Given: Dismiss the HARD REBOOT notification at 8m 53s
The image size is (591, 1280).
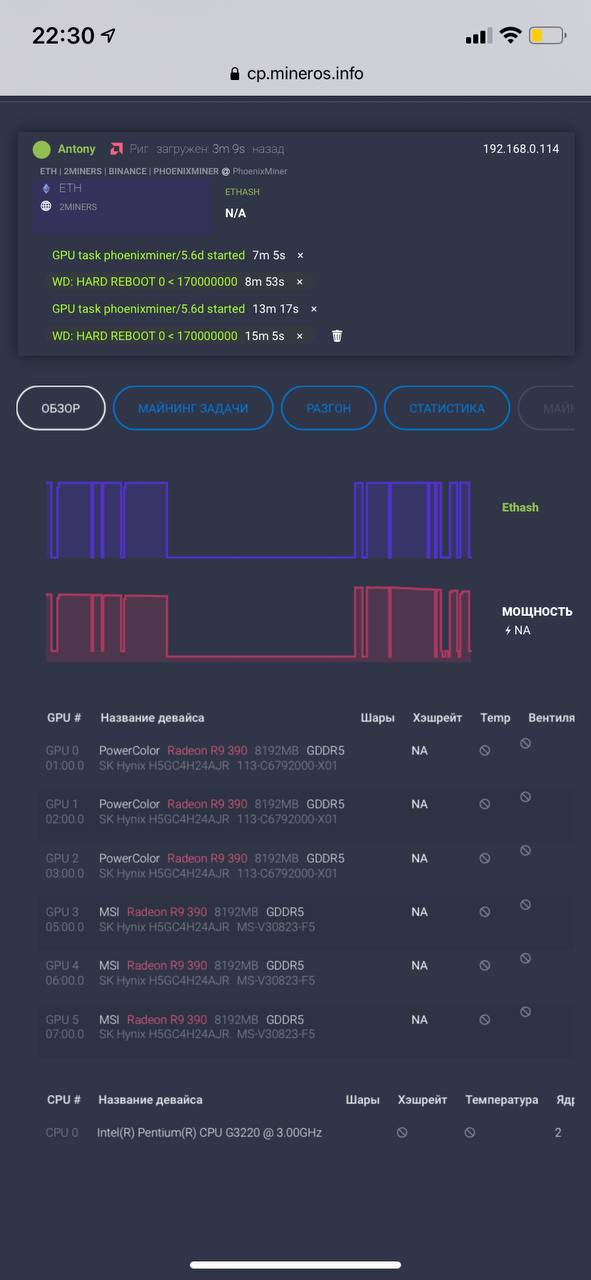Looking at the screenshot, I should tap(299, 282).
